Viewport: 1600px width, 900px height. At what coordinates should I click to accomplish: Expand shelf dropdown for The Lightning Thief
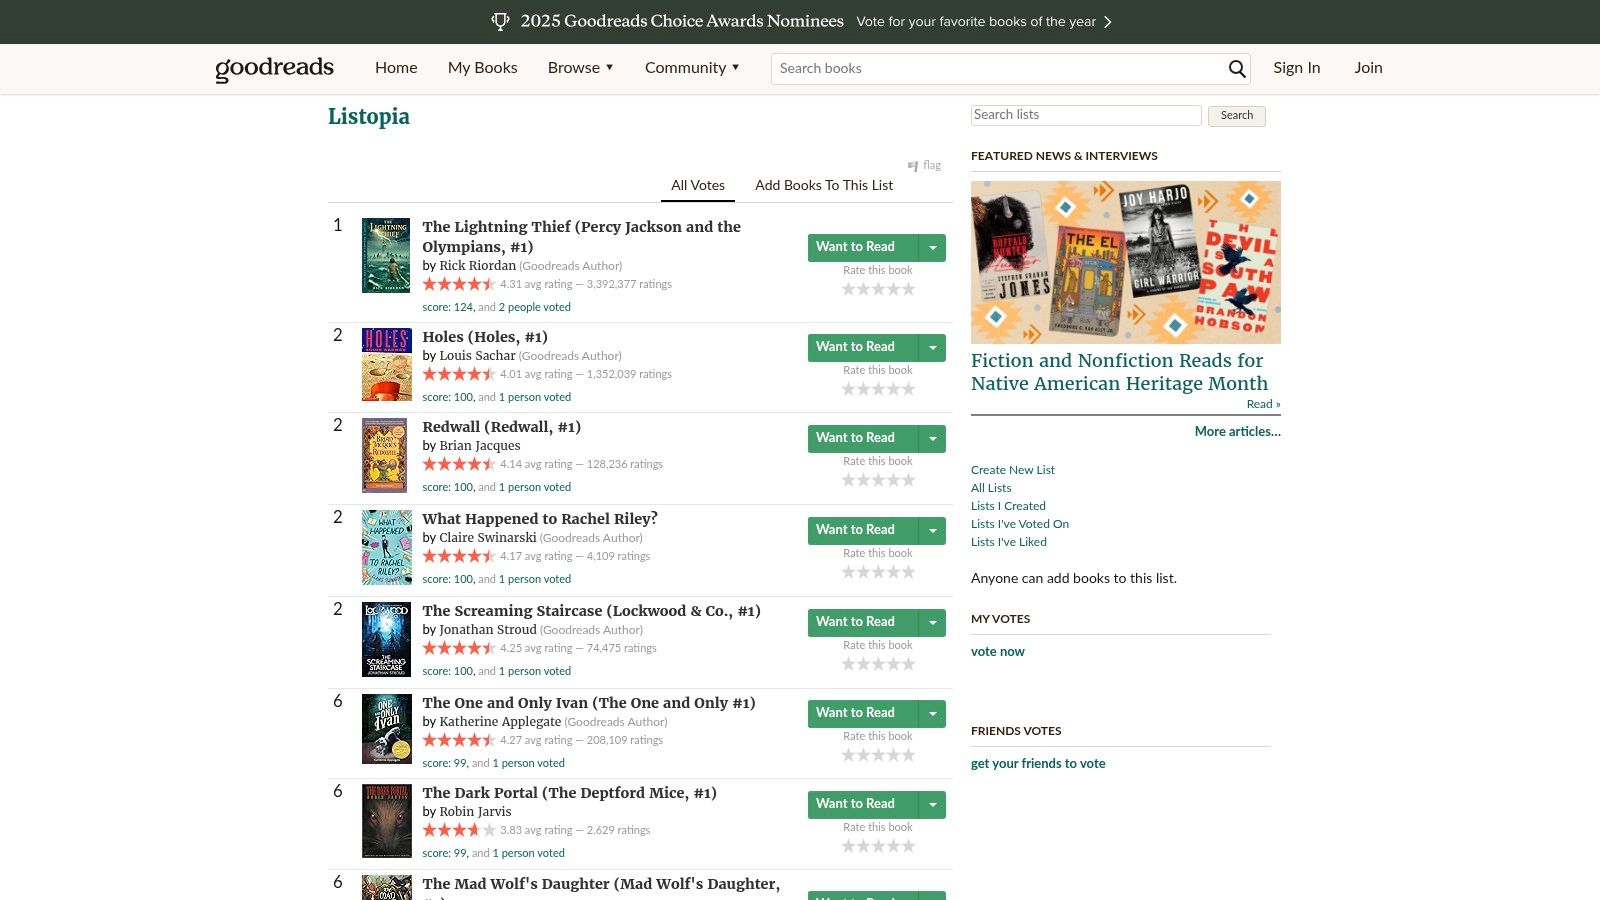(932, 248)
